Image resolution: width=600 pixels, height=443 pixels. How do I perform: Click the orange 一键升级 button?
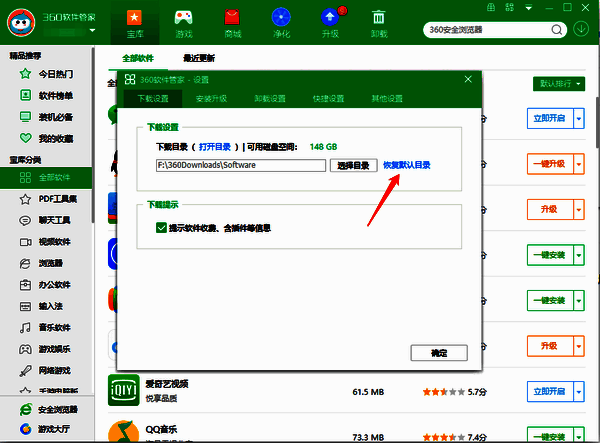tap(550, 164)
